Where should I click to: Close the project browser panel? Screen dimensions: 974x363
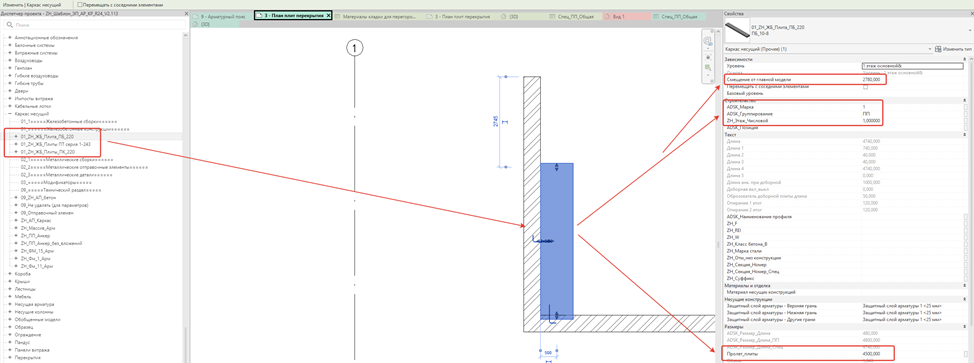186,14
